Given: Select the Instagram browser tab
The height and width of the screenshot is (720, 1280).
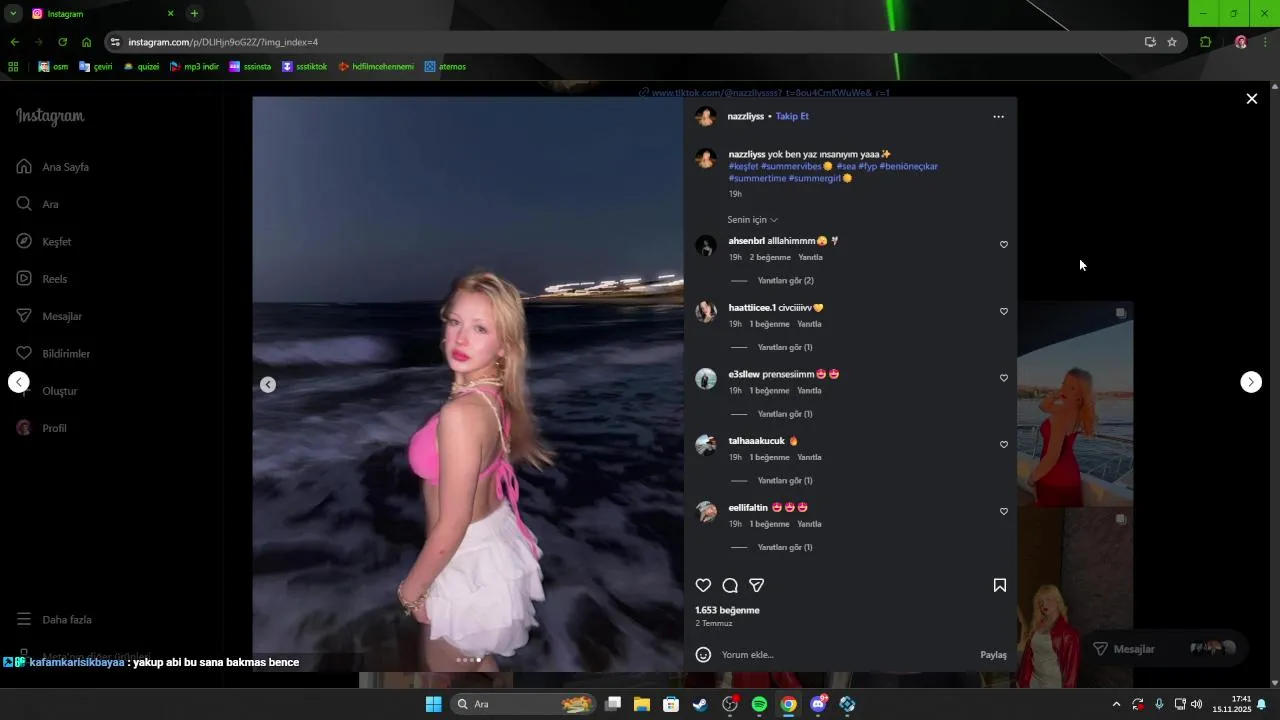Looking at the screenshot, I should pyautogui.click(x=104, y=14).
